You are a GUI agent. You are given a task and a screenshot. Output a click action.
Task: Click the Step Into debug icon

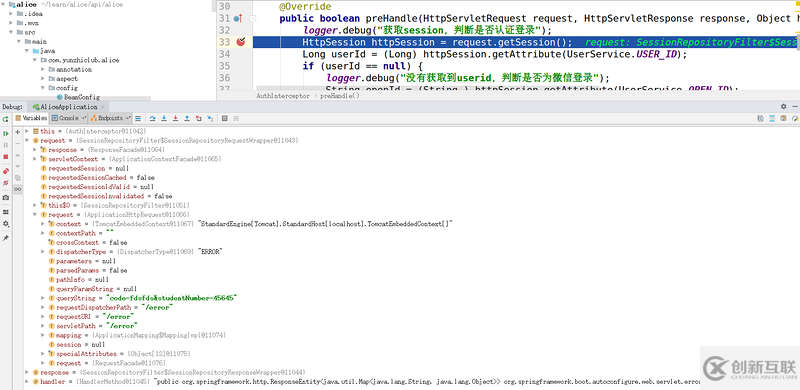164,118
